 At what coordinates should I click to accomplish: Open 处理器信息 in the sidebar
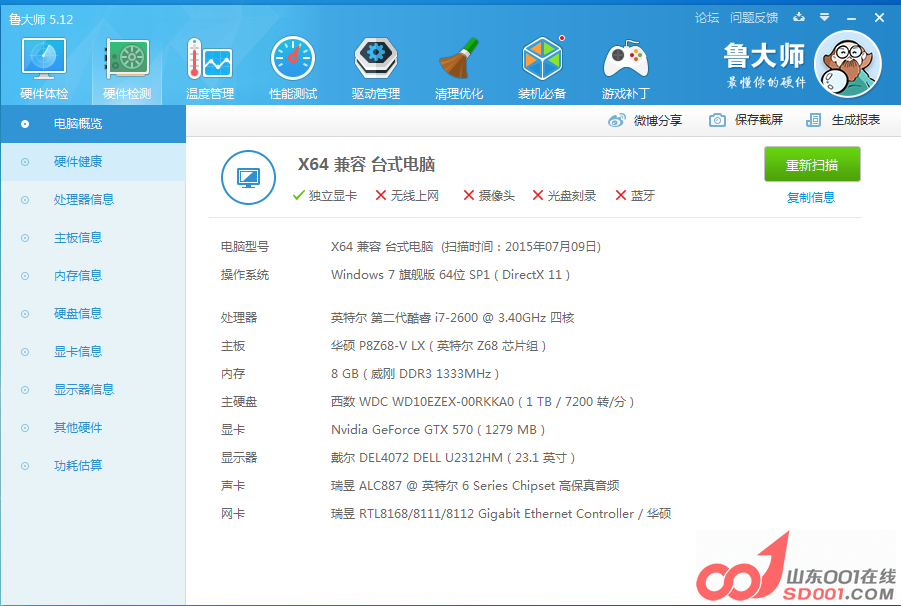pos(93,199)
